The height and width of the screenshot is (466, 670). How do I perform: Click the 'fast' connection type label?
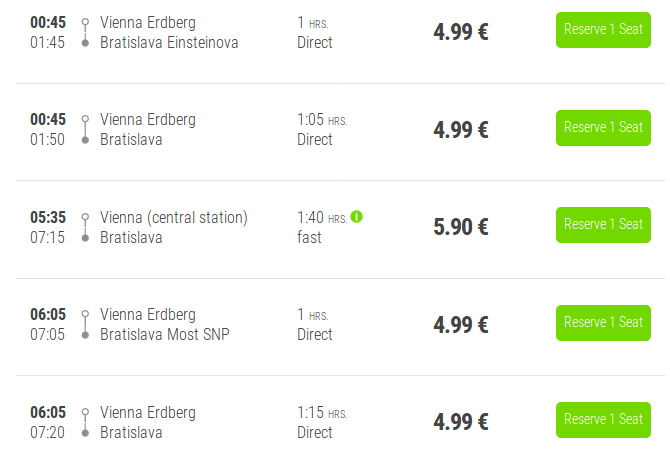click(x=309, y=237)
